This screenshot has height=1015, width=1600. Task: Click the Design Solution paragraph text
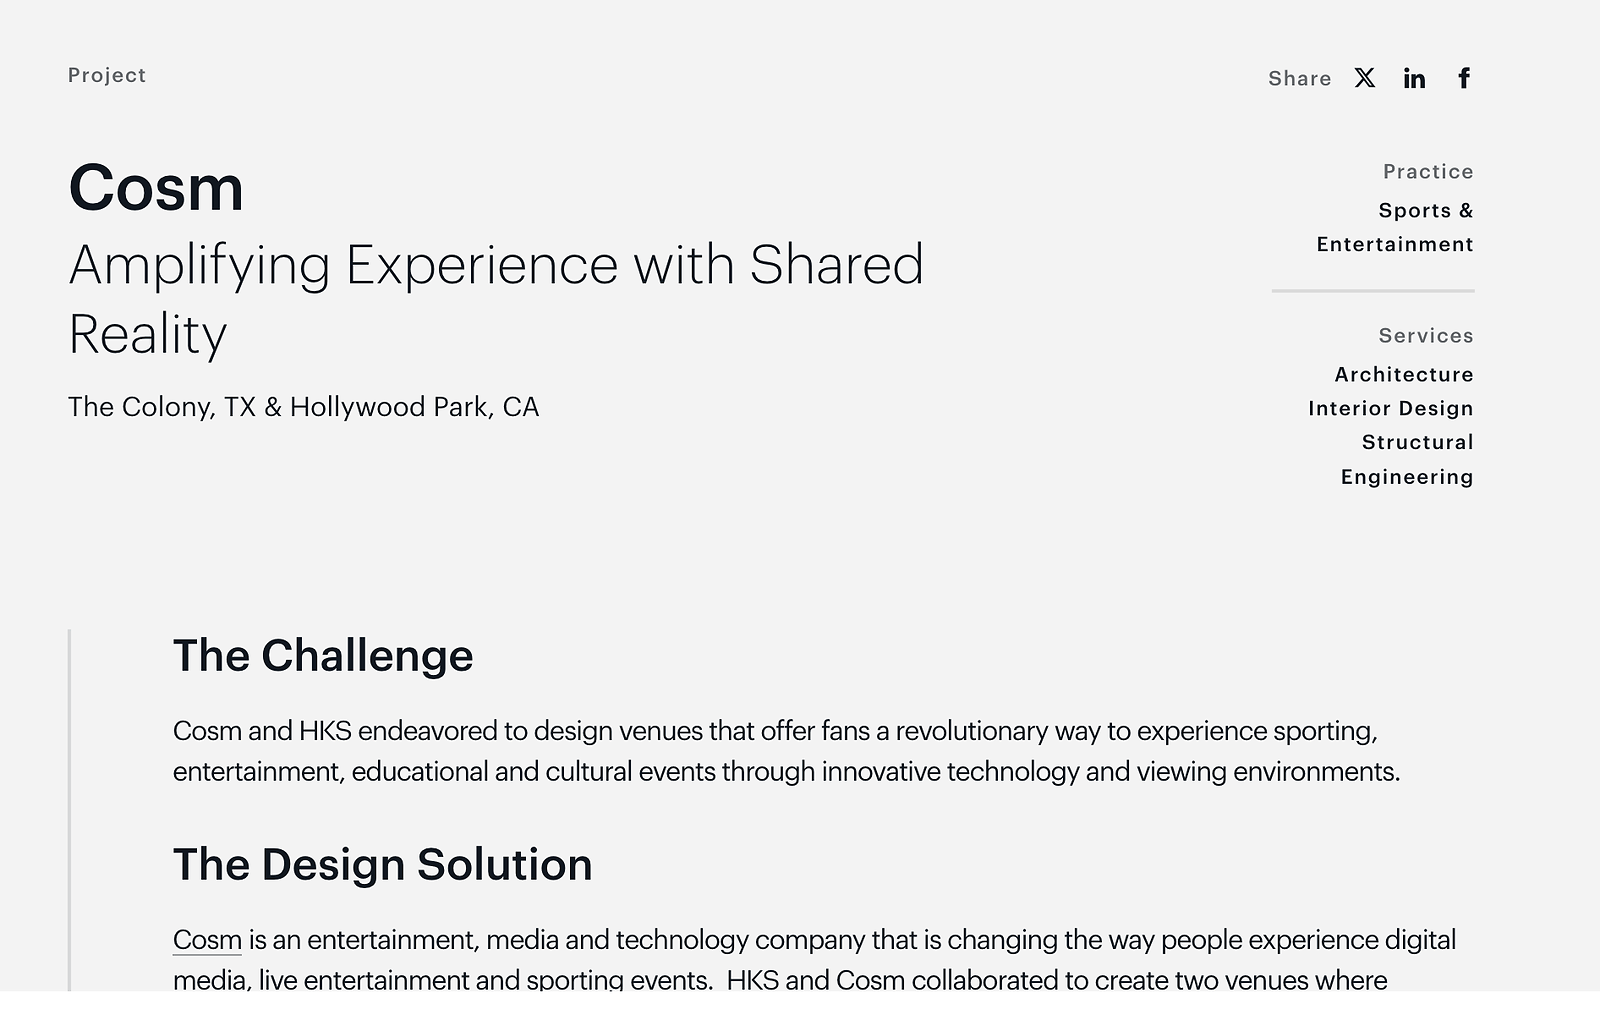click(814, 959)
